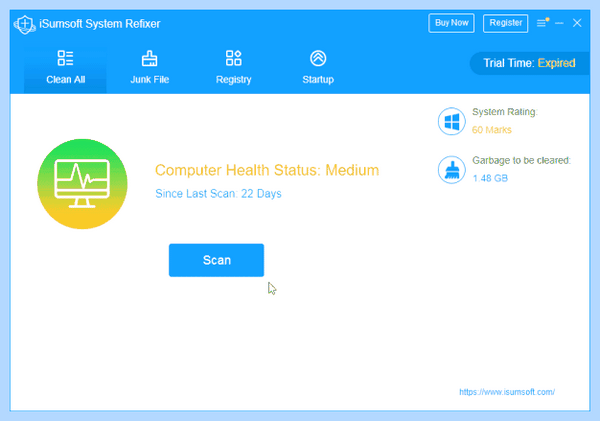
Task: Click the 1.48 GB garbage value
Action: (x=490, y=178)
